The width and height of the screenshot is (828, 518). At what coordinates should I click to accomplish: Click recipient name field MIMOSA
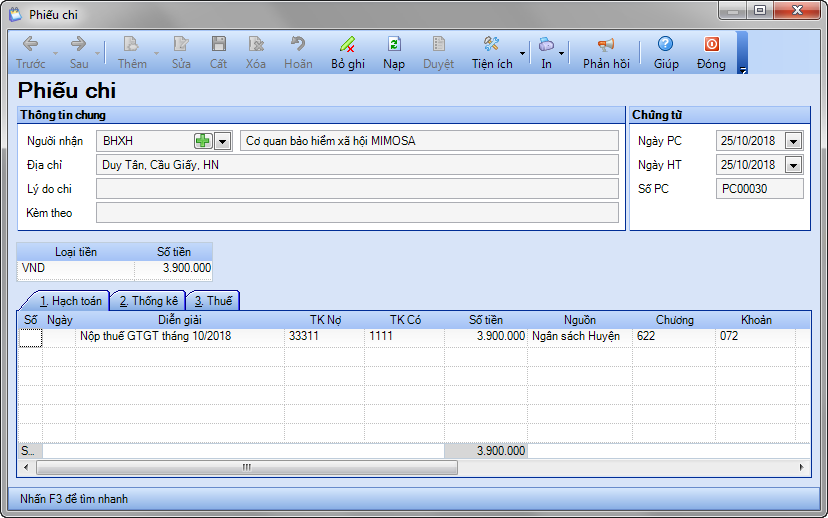click(x=429, y=141)
